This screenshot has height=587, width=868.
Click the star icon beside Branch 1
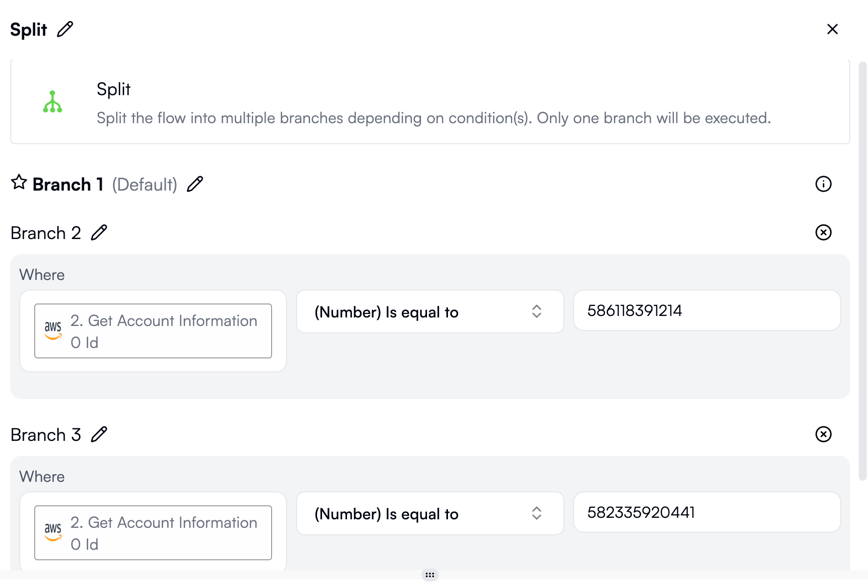point(19,182)
